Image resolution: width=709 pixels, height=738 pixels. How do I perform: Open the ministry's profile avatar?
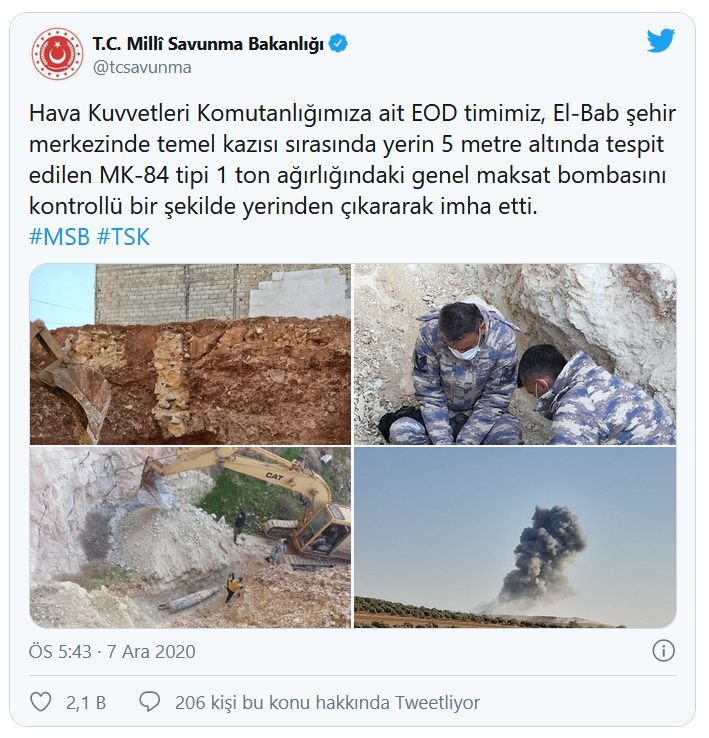(57, 53)
